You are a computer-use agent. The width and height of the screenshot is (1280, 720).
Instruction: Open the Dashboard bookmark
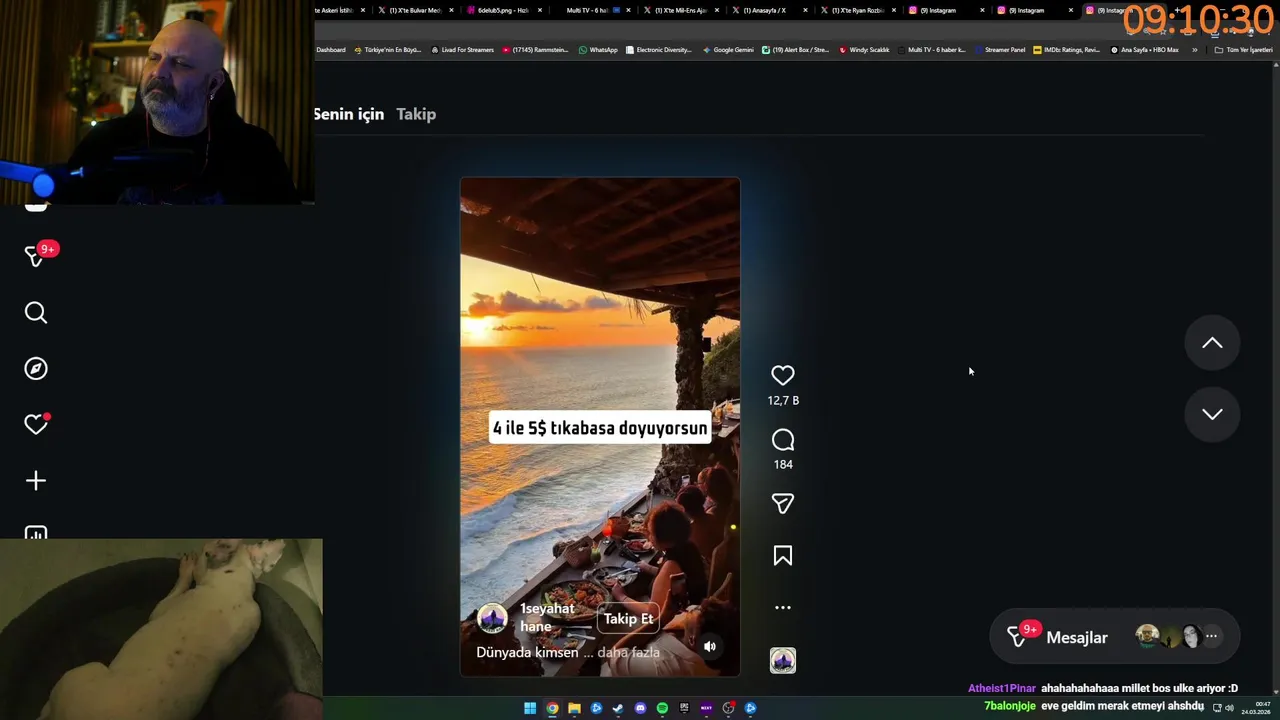(331, 50)
